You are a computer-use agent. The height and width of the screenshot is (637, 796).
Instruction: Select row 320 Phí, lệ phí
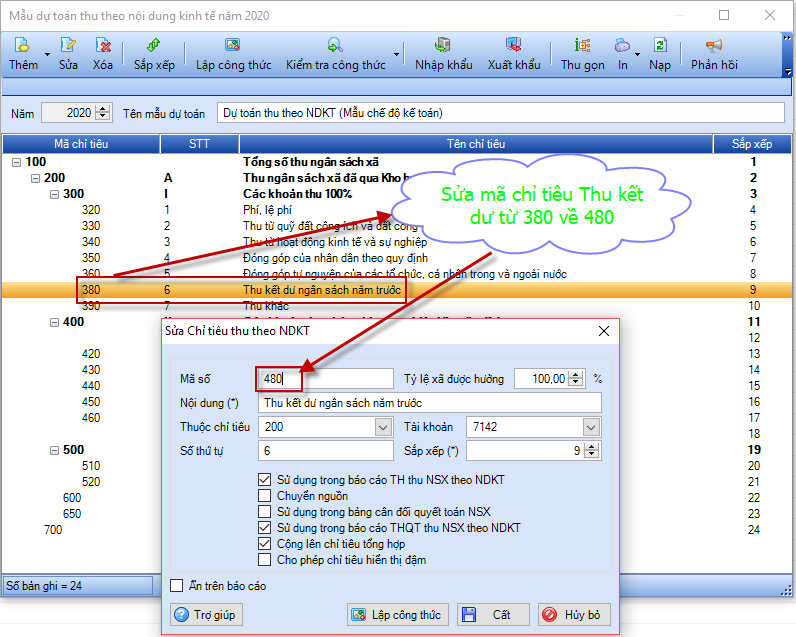[396, 210]
